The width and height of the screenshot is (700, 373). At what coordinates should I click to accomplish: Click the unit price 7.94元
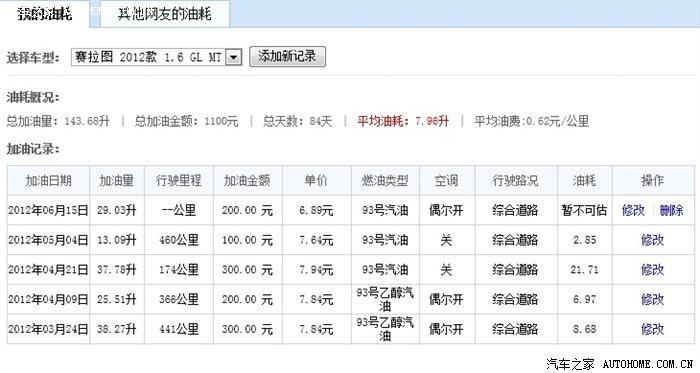tap(316, 269)
